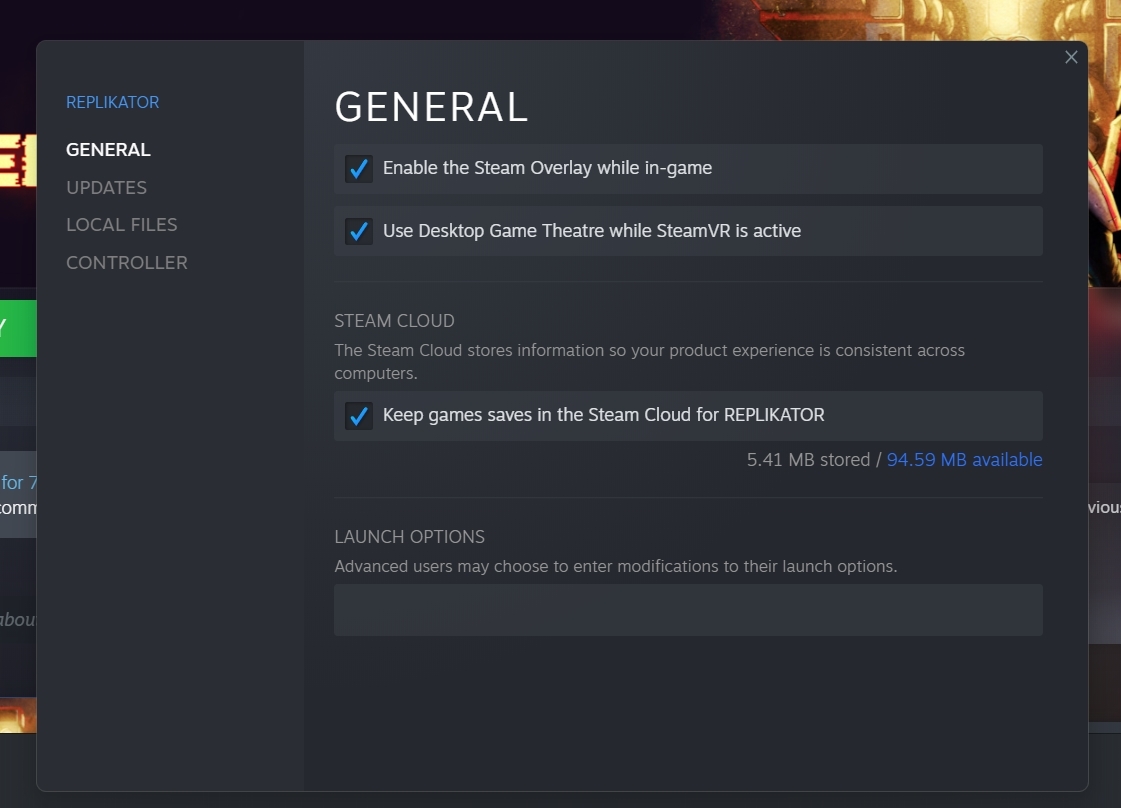Open the Updates settings tab
The width and height of the screenshot is (1121, 808).
coord(106,188)
